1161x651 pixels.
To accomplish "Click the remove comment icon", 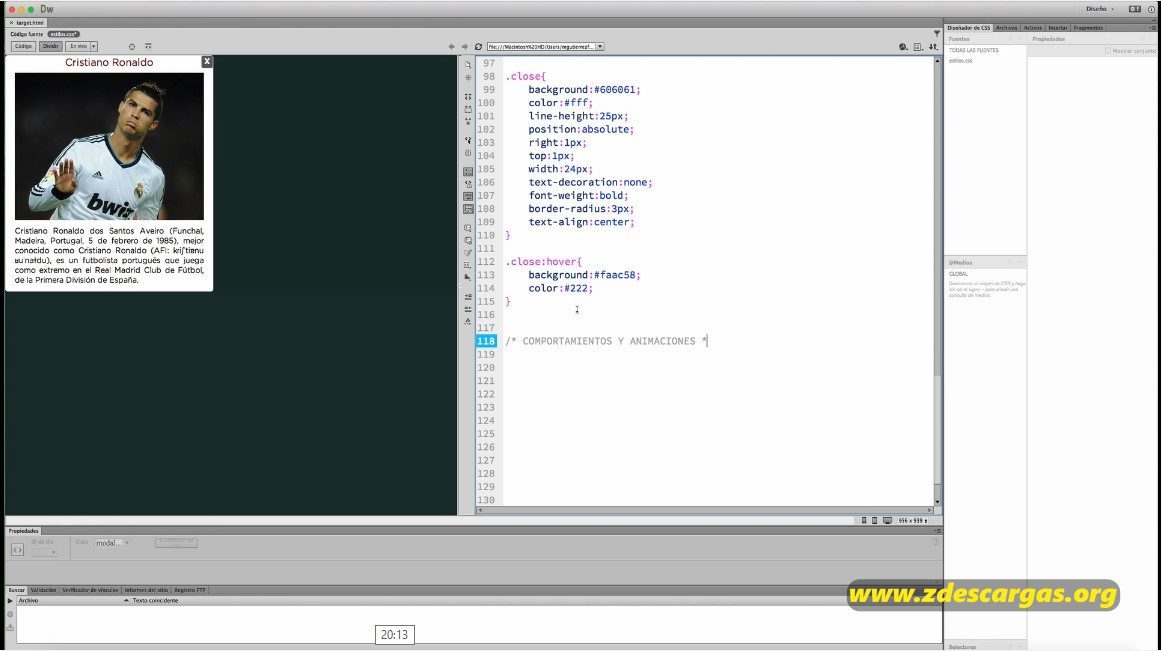I will click(468, 241).
